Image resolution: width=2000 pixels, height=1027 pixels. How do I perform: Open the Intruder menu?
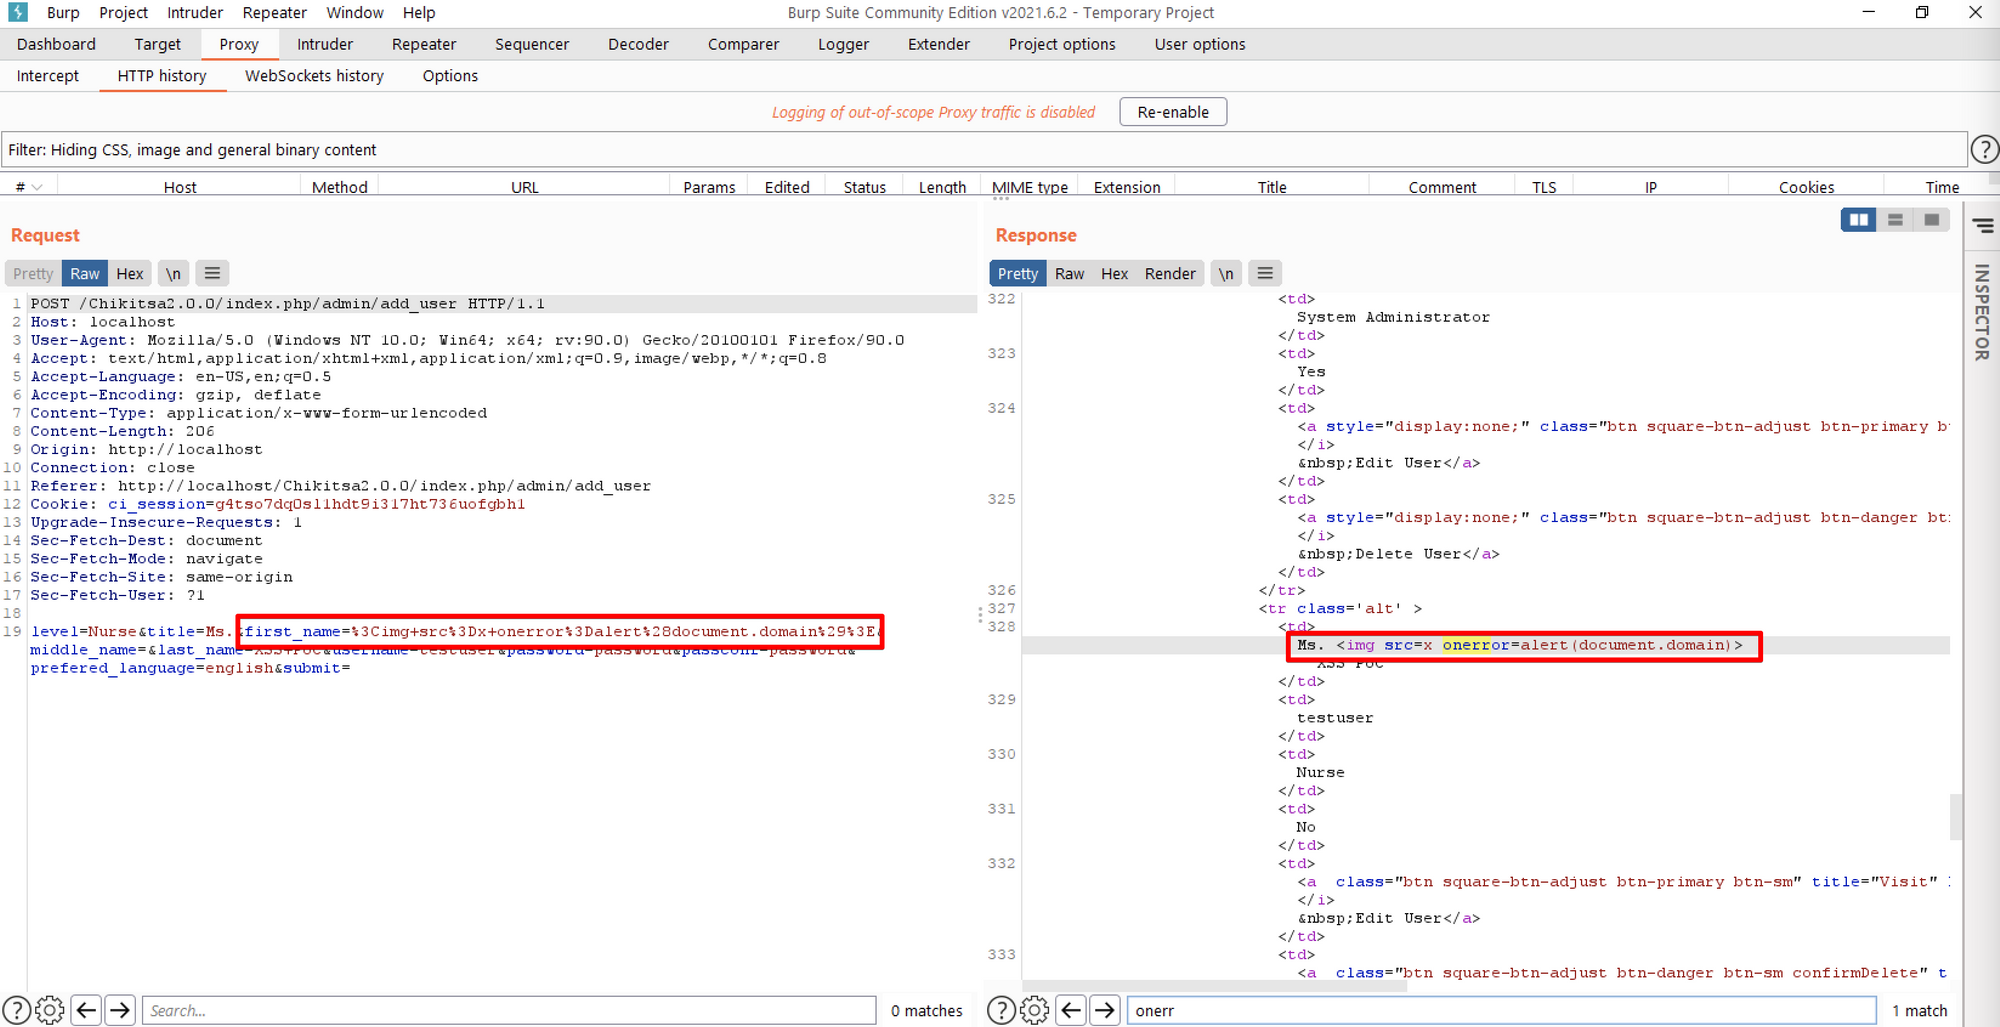[x=195, y=13]
